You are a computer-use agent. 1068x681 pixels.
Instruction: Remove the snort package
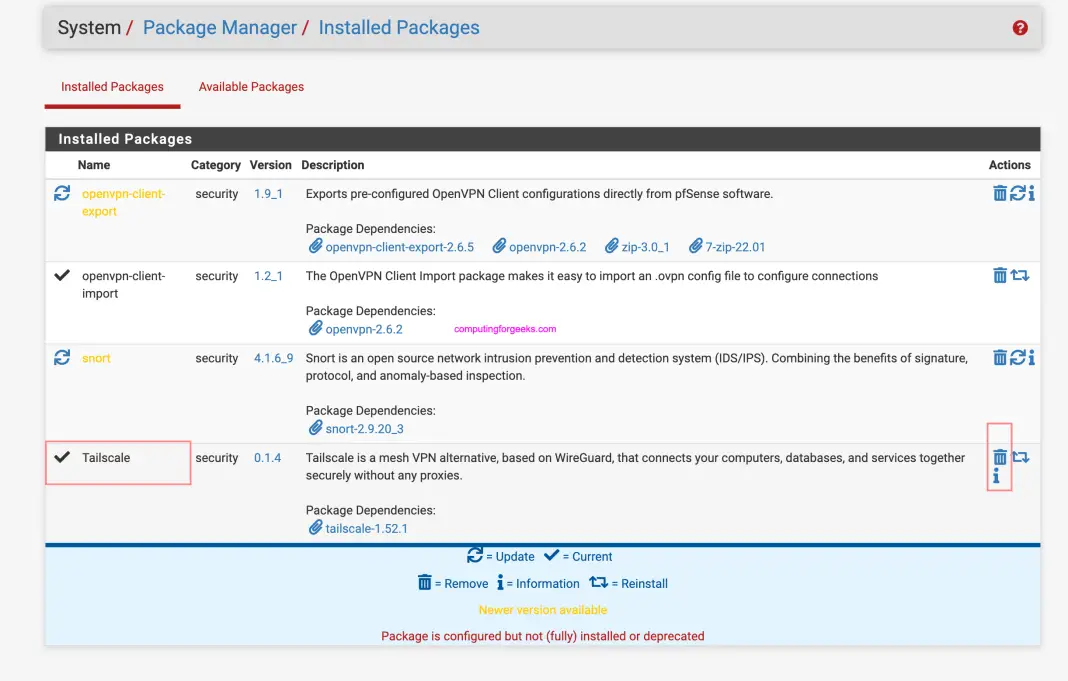point(999,357)
